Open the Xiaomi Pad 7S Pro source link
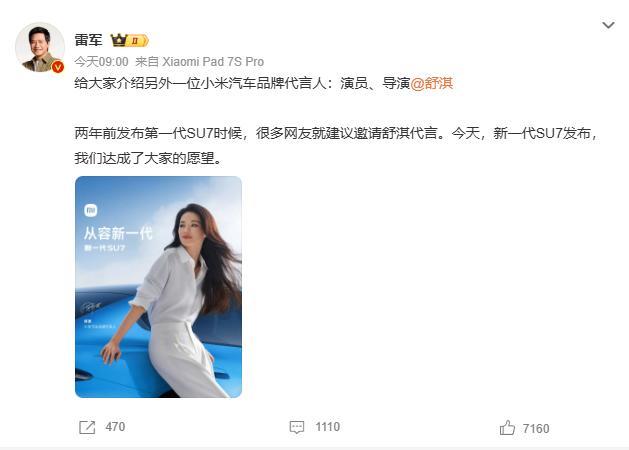This screenshot has width=629, height=450. [x=213, y=62]
